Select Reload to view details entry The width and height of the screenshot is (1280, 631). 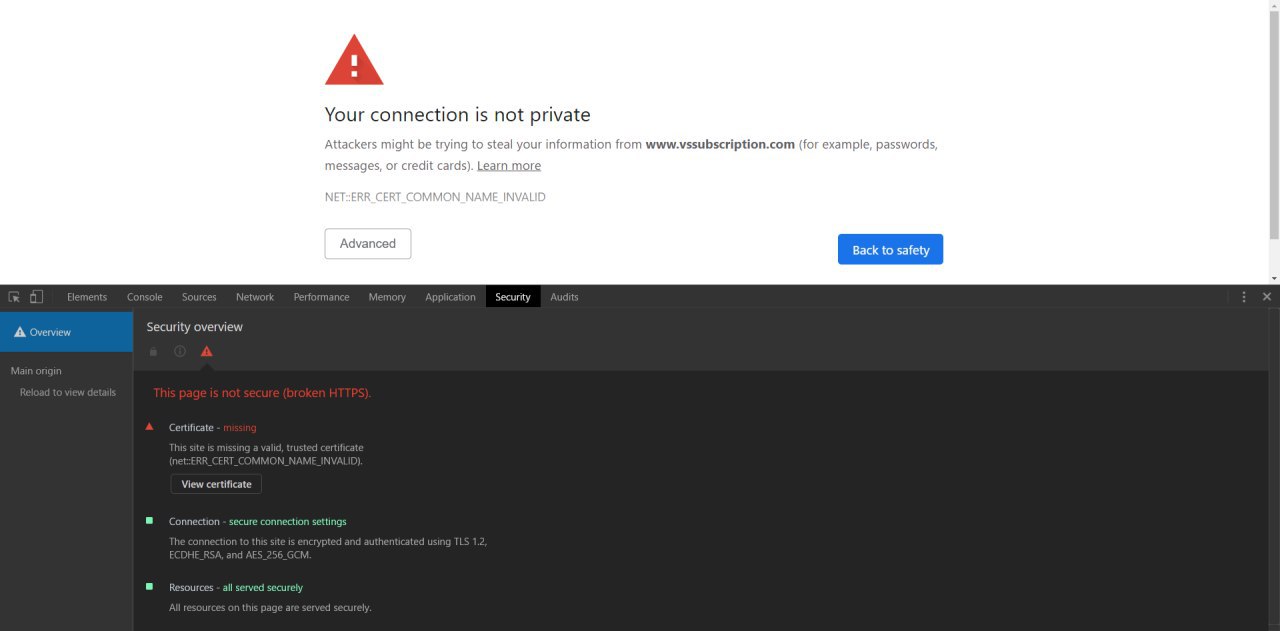(68, 392)
